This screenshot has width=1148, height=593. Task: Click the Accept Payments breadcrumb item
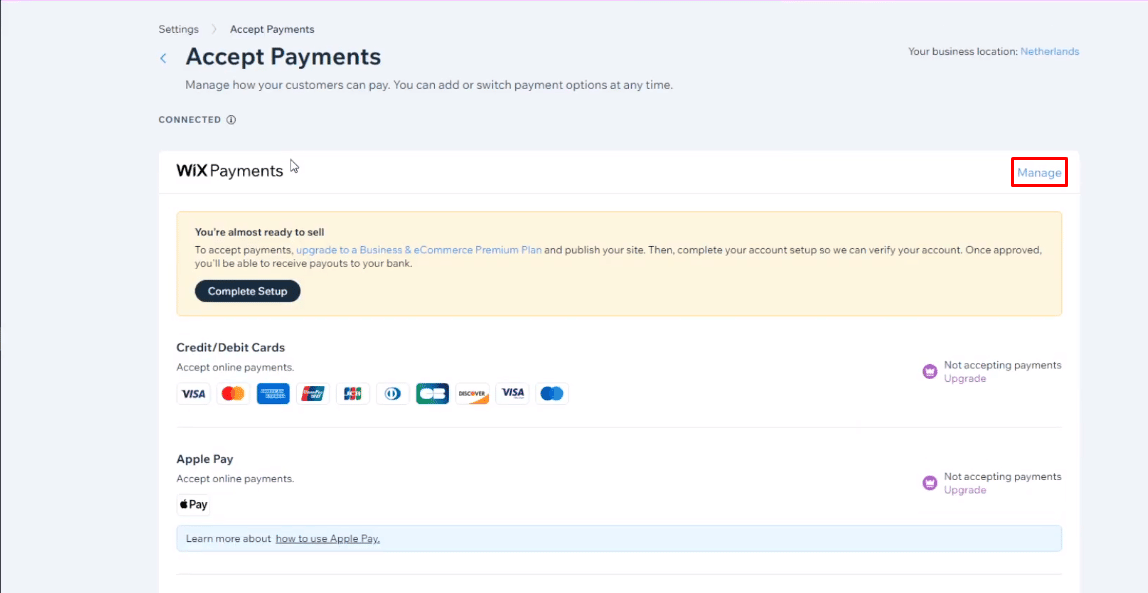point(272,29)
